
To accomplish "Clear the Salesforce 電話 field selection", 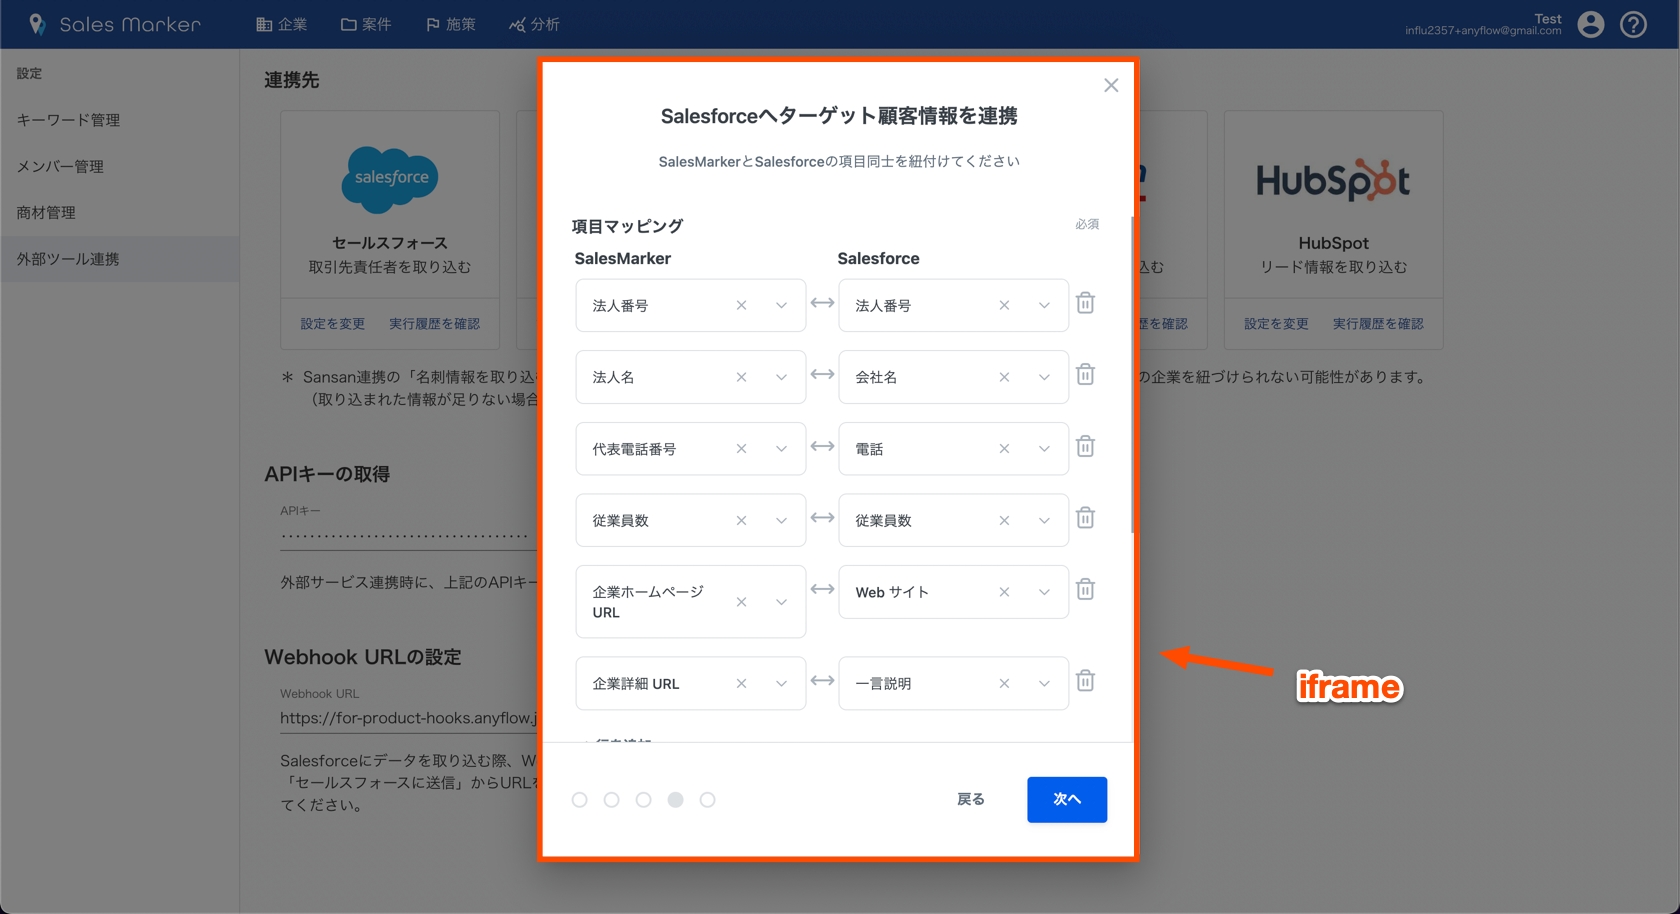I will (1004, 449).
